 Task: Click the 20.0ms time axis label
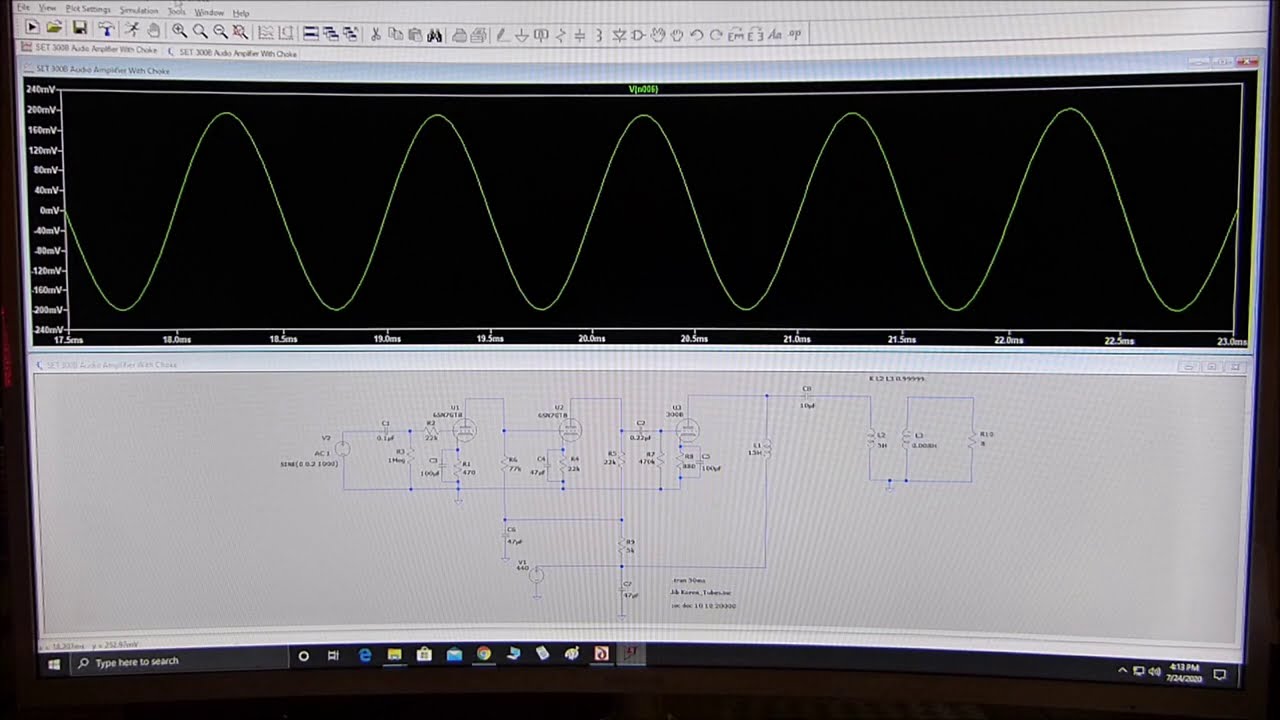(x=592, y=339)
